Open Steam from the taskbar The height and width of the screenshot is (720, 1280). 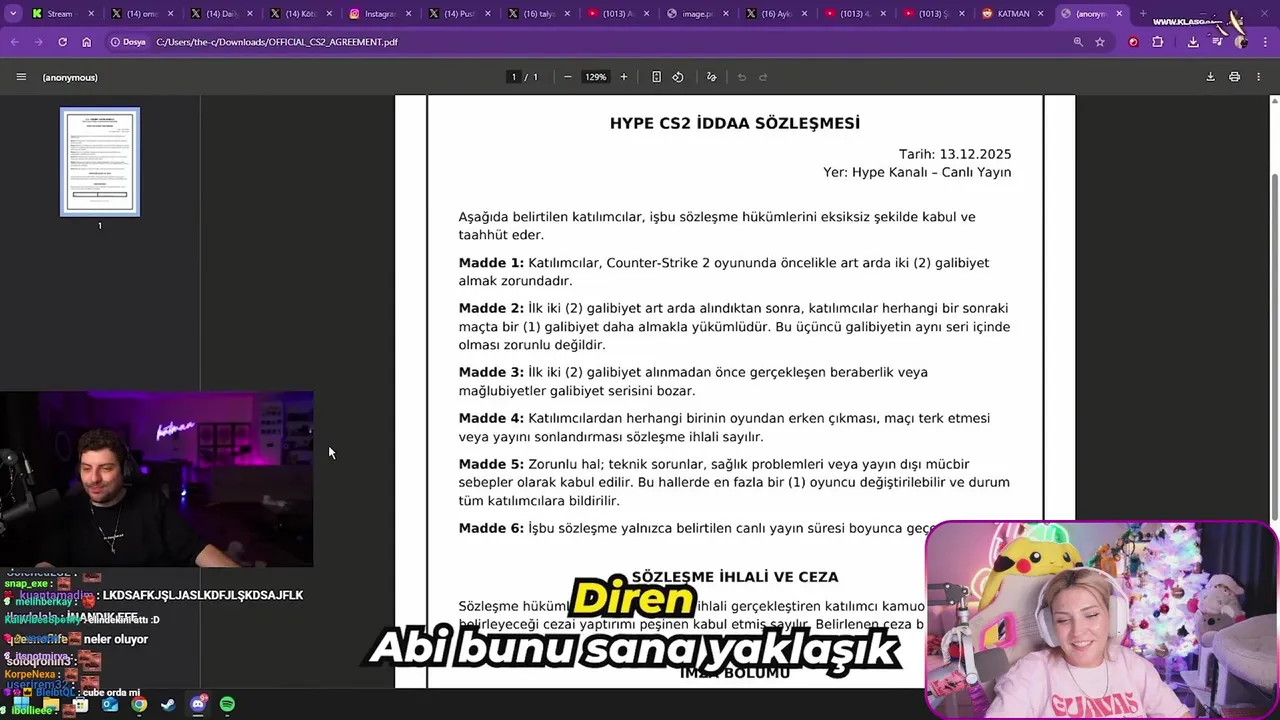tap(168, 705)
